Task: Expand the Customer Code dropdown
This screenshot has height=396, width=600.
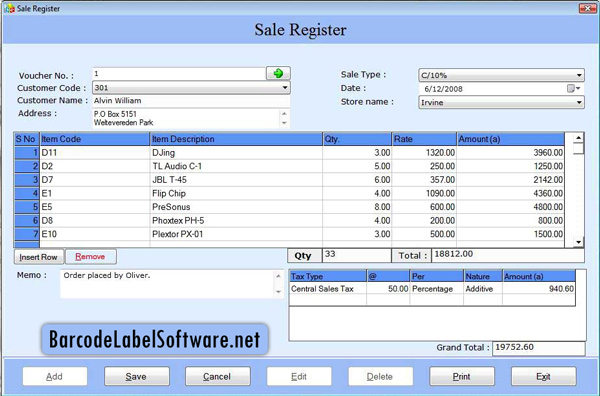Action: point(285,88)
